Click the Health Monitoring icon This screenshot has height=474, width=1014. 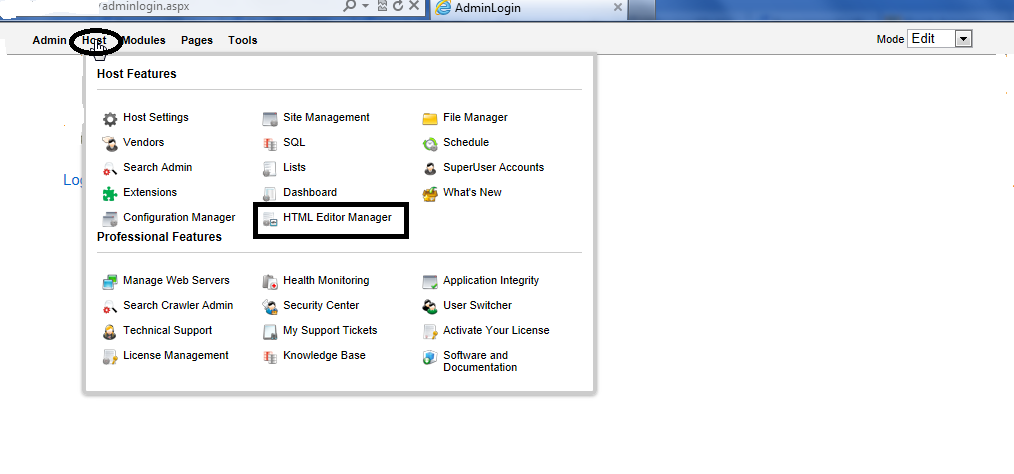point(270,282)
